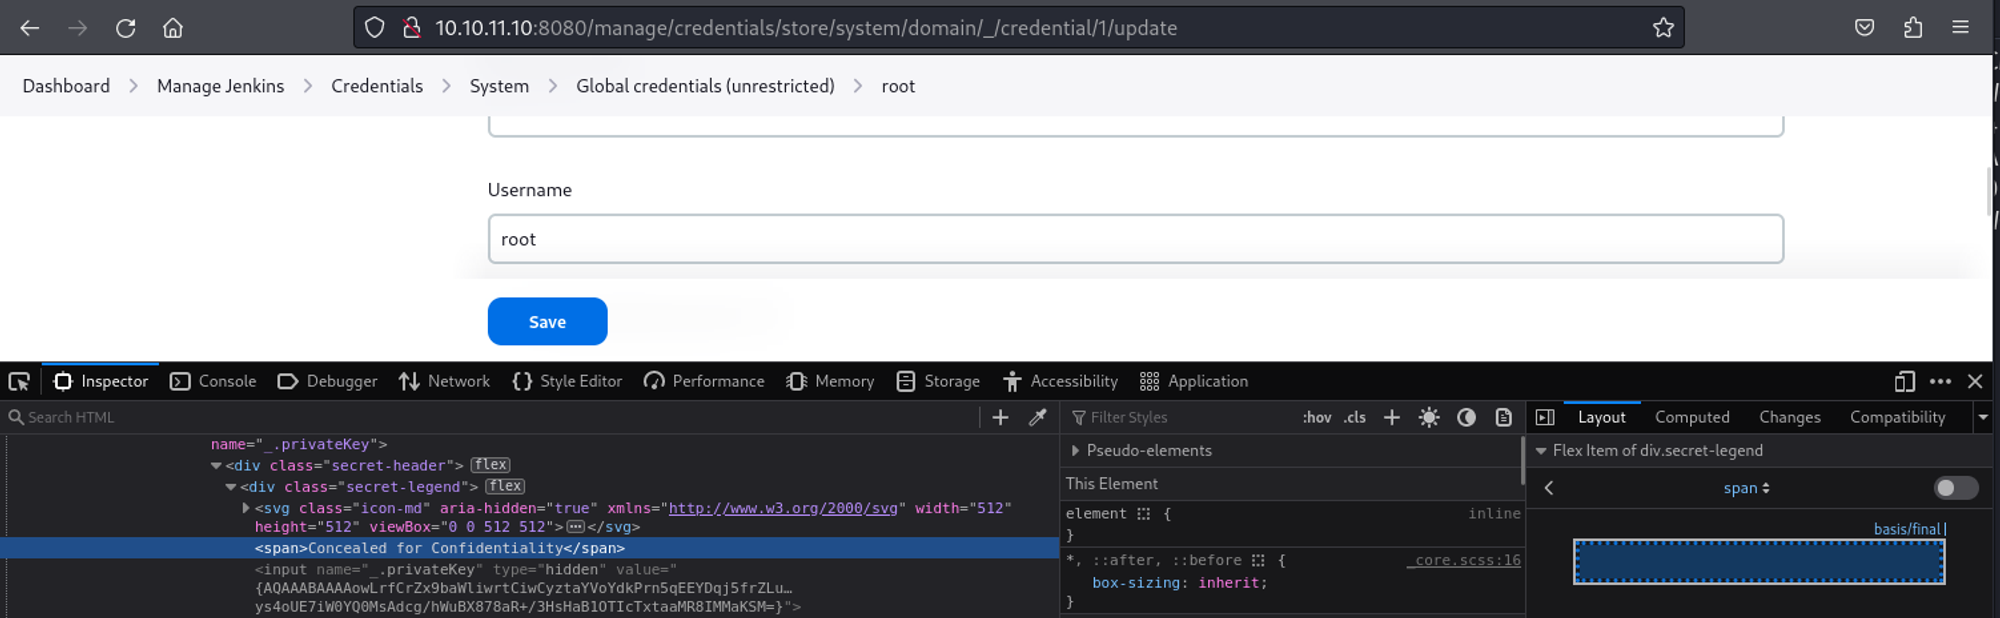2000x618 pixels.
Task: Toggle light color scheme simulation sun icon
Action: 1429,417
